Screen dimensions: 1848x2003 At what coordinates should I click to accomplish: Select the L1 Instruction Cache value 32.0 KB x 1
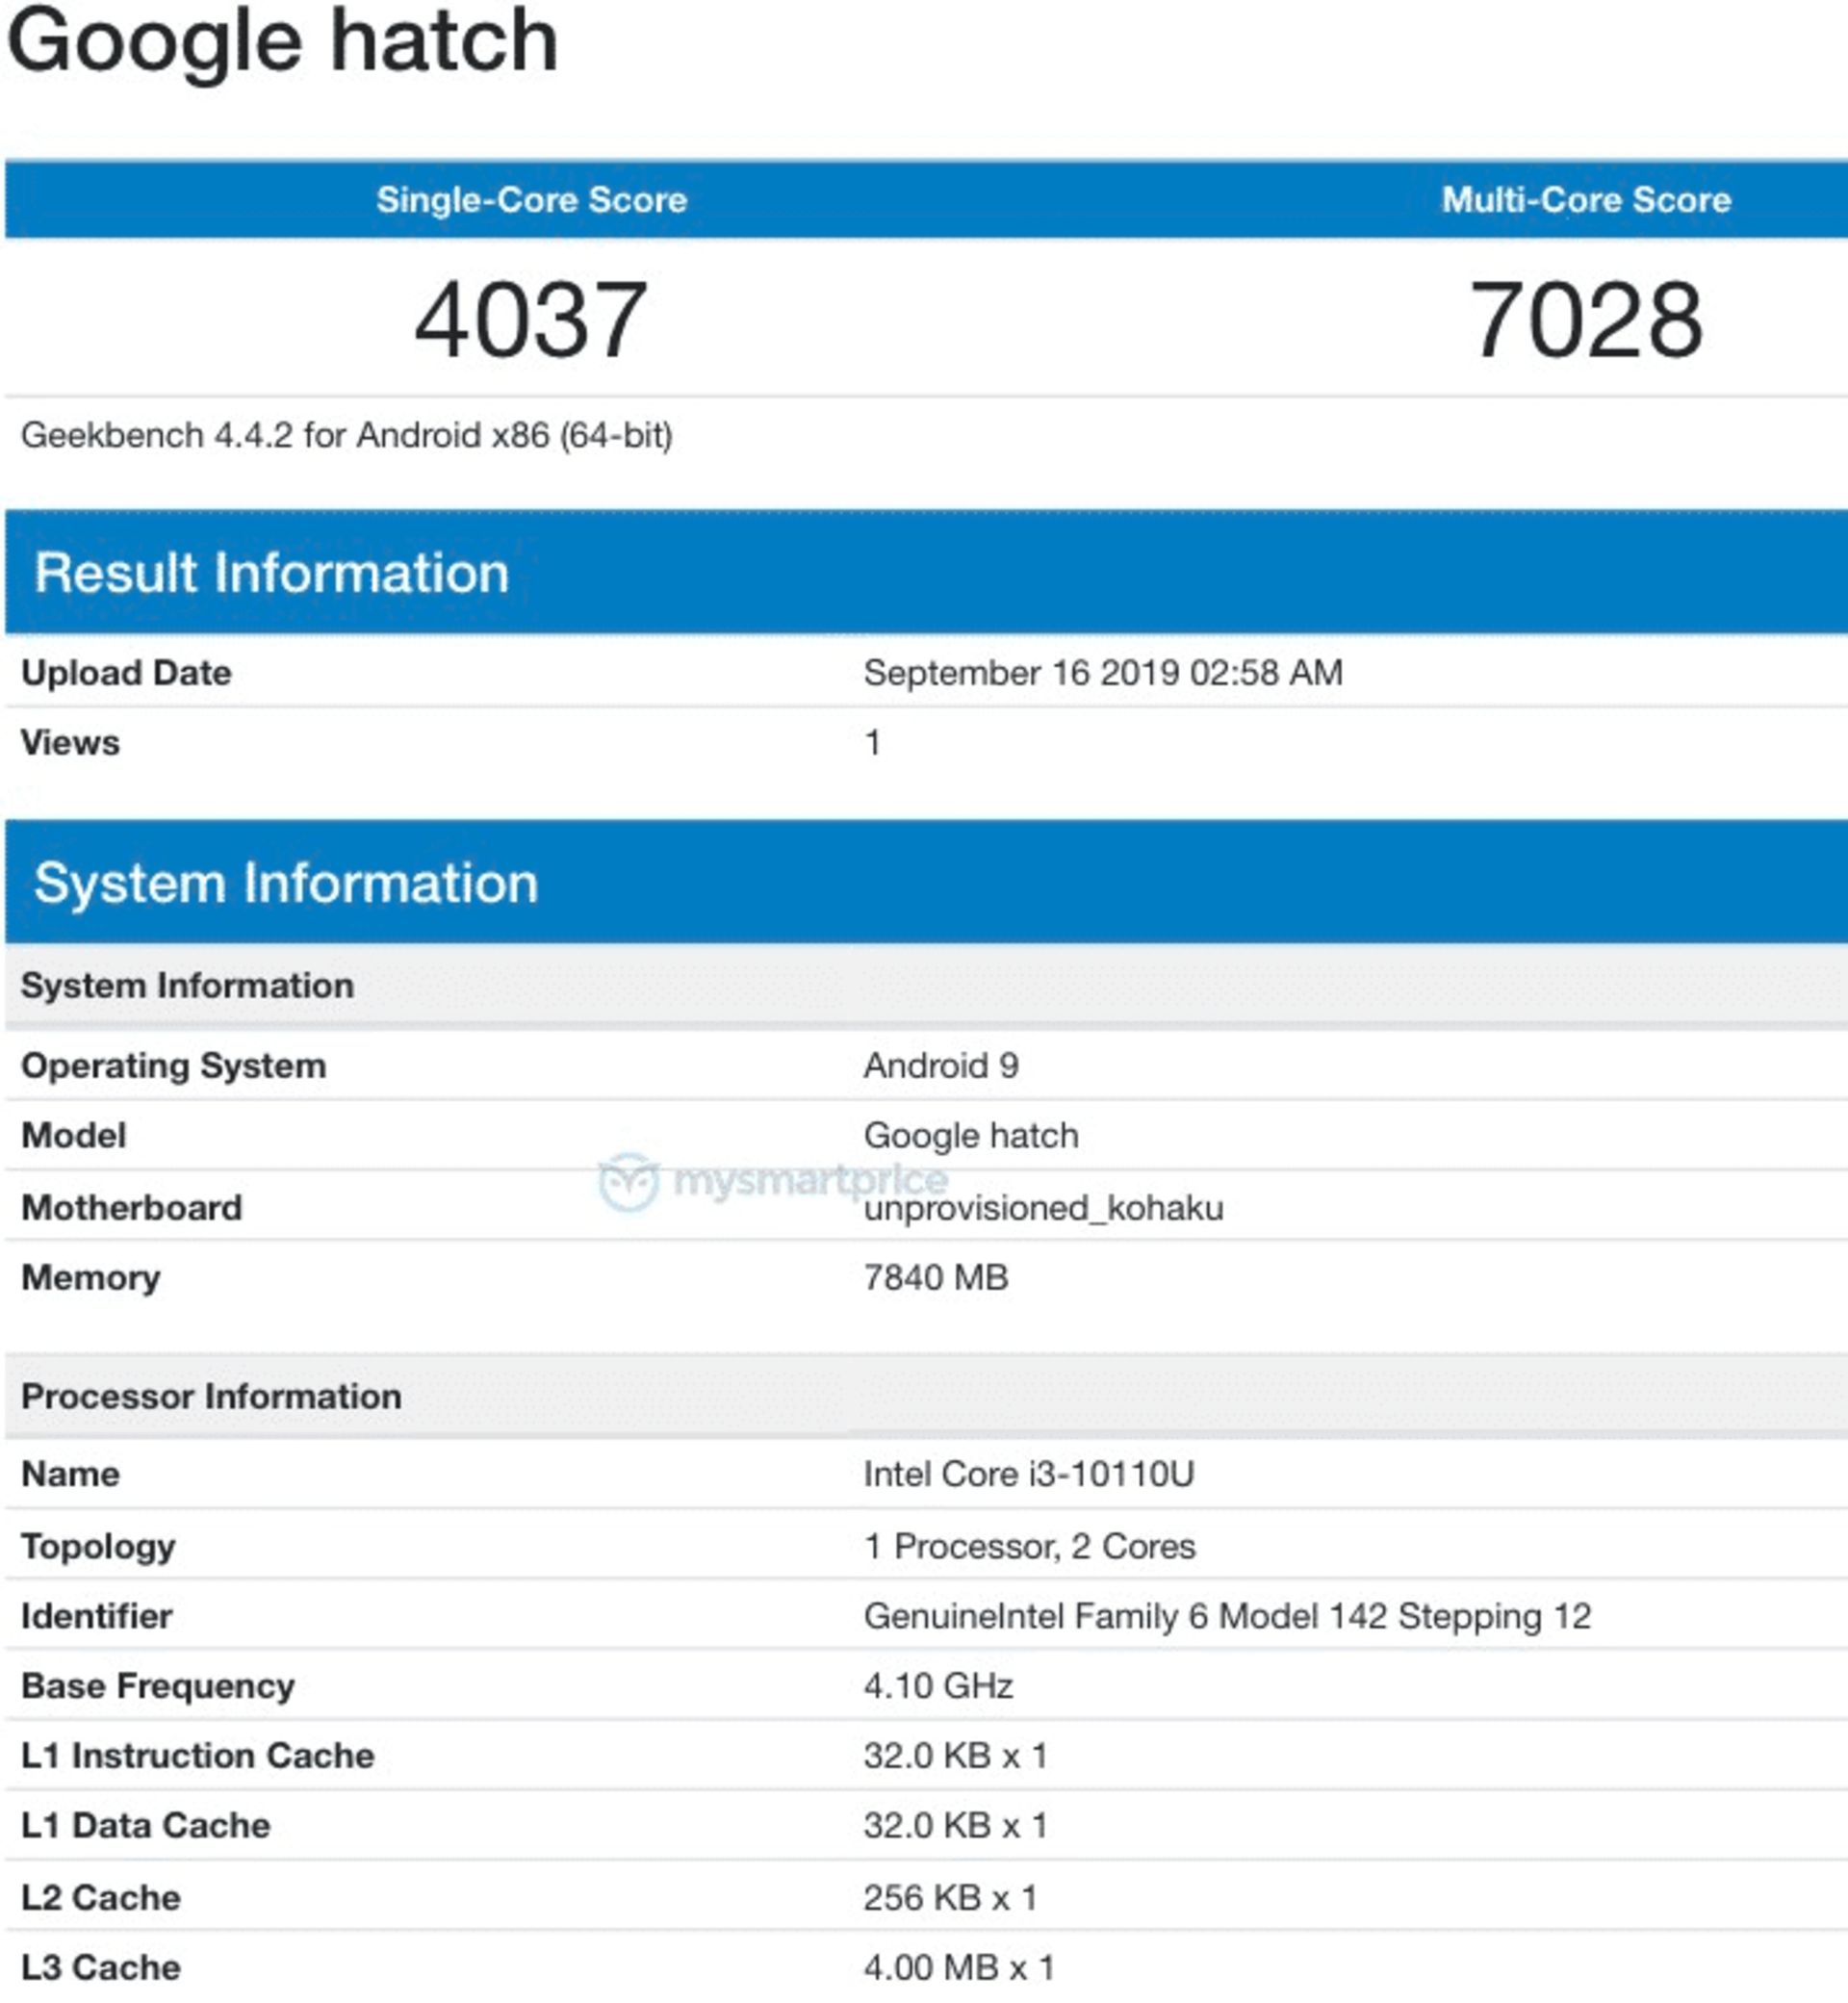[x=955, y=1757]
